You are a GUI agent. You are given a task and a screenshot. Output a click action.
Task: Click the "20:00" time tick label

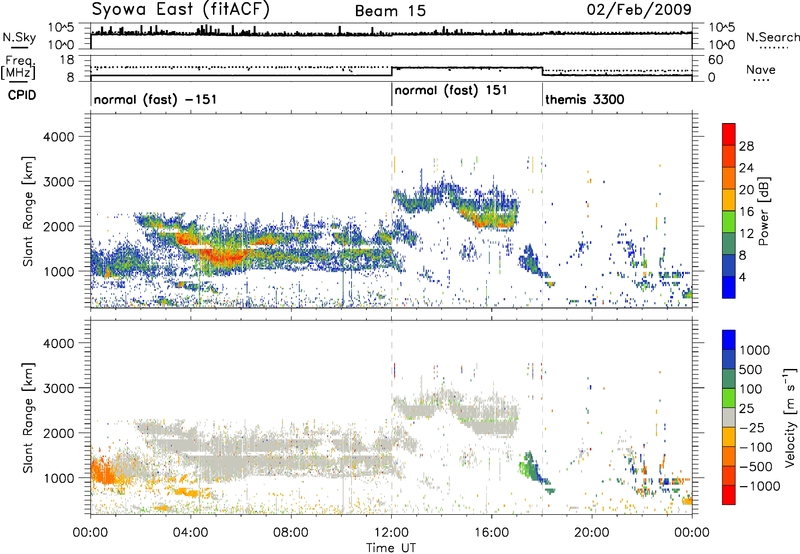tap(592, 533)
